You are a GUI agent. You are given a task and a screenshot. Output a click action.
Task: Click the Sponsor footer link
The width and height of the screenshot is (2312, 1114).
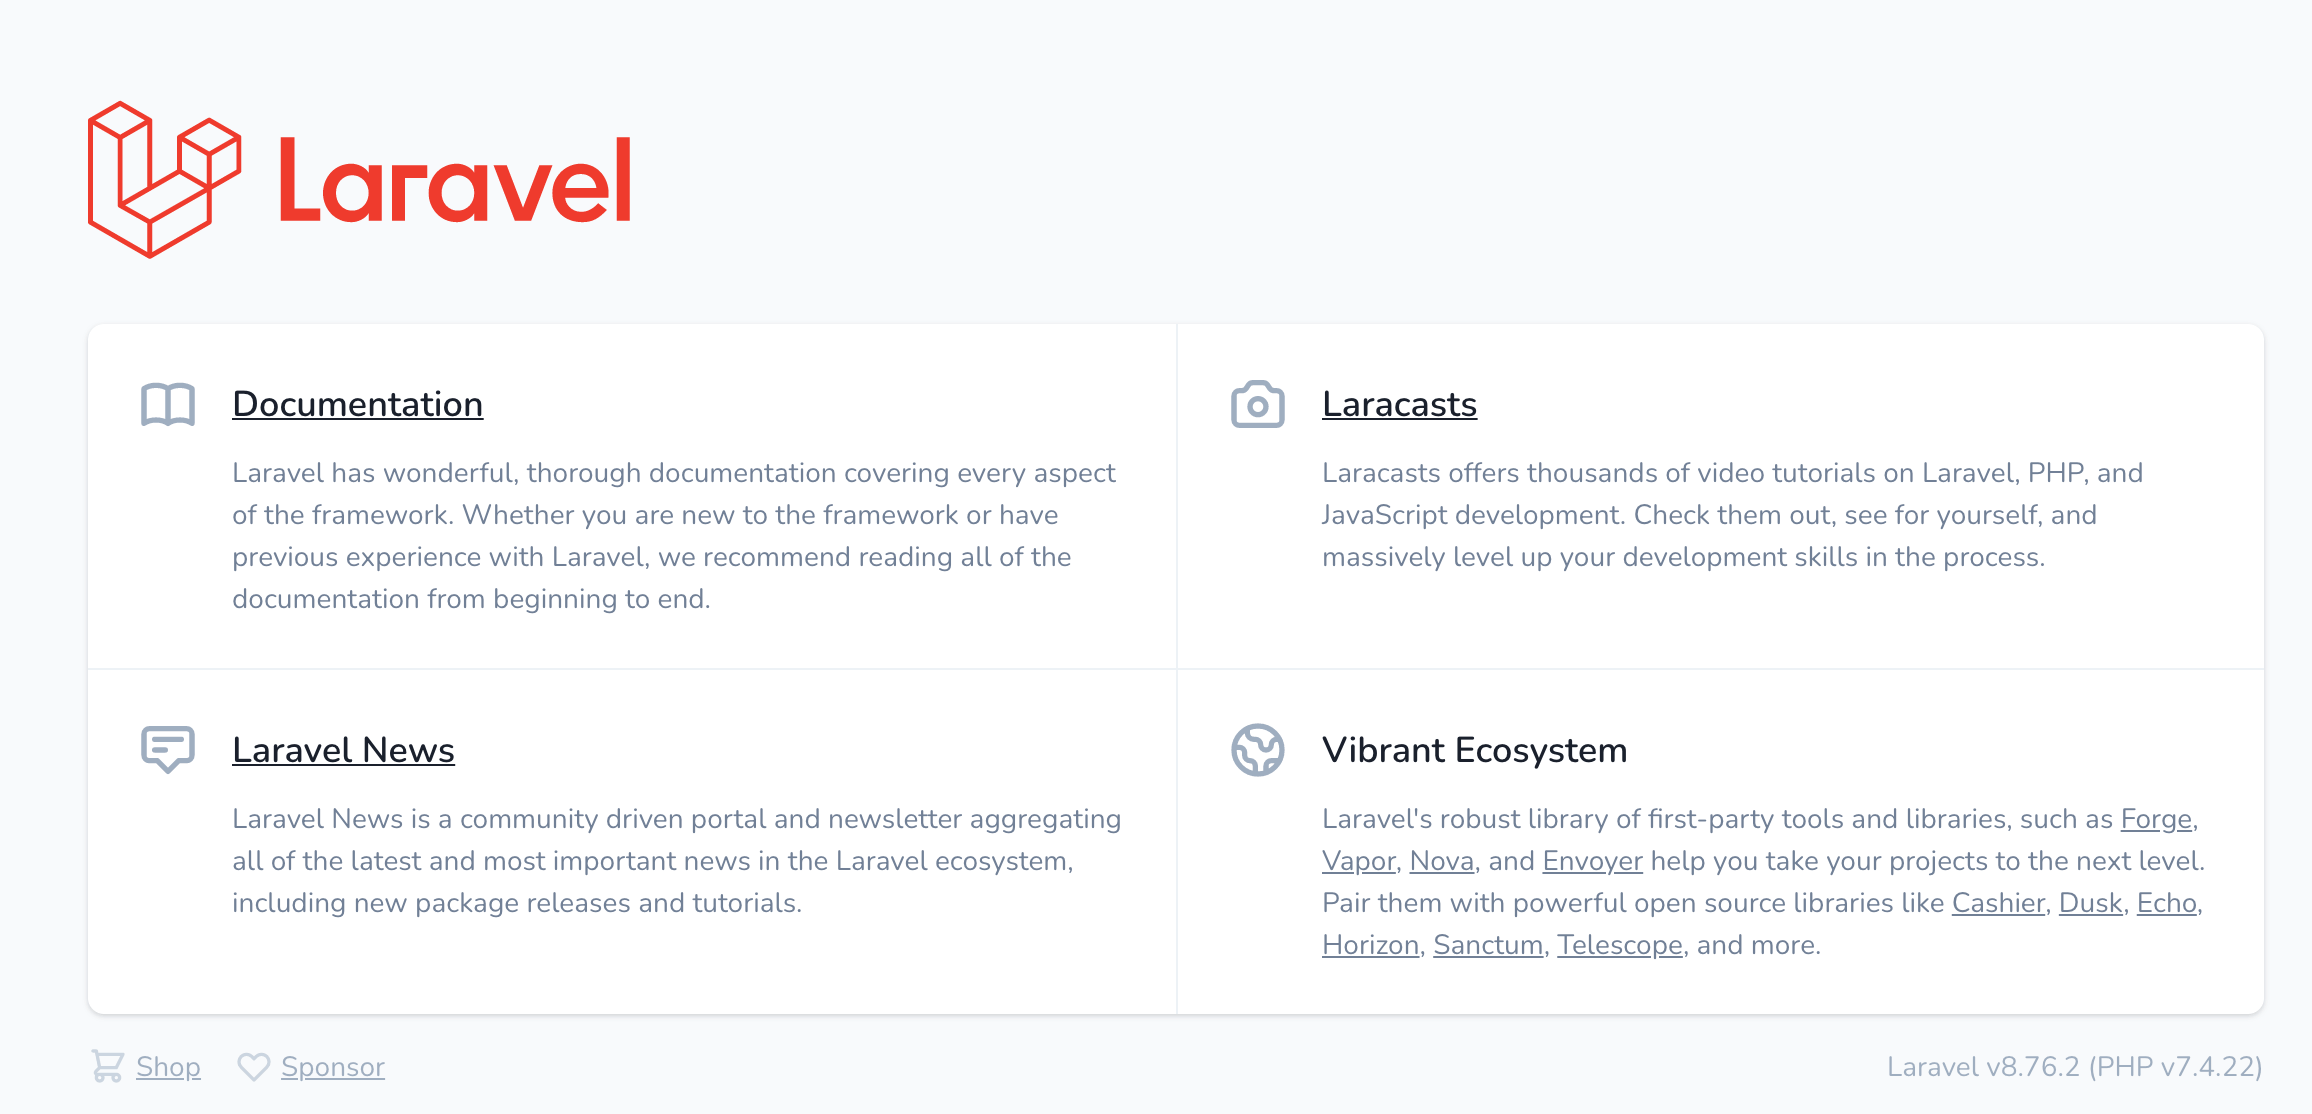click(333, 1067)
